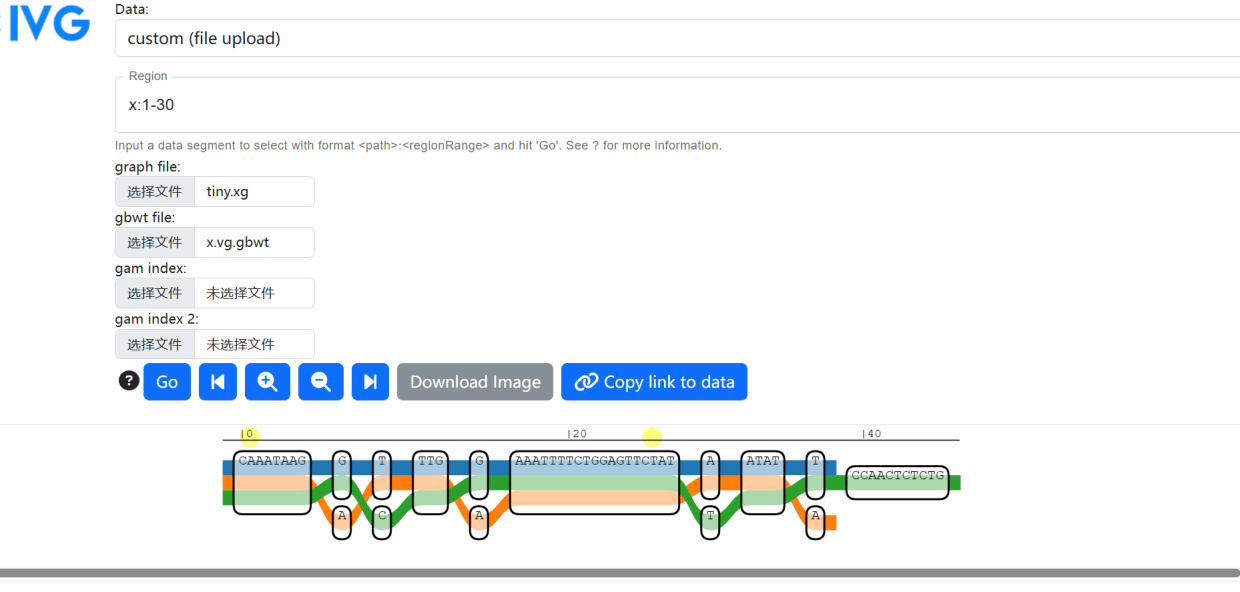Jump to the previous region with left arrow

218,382
